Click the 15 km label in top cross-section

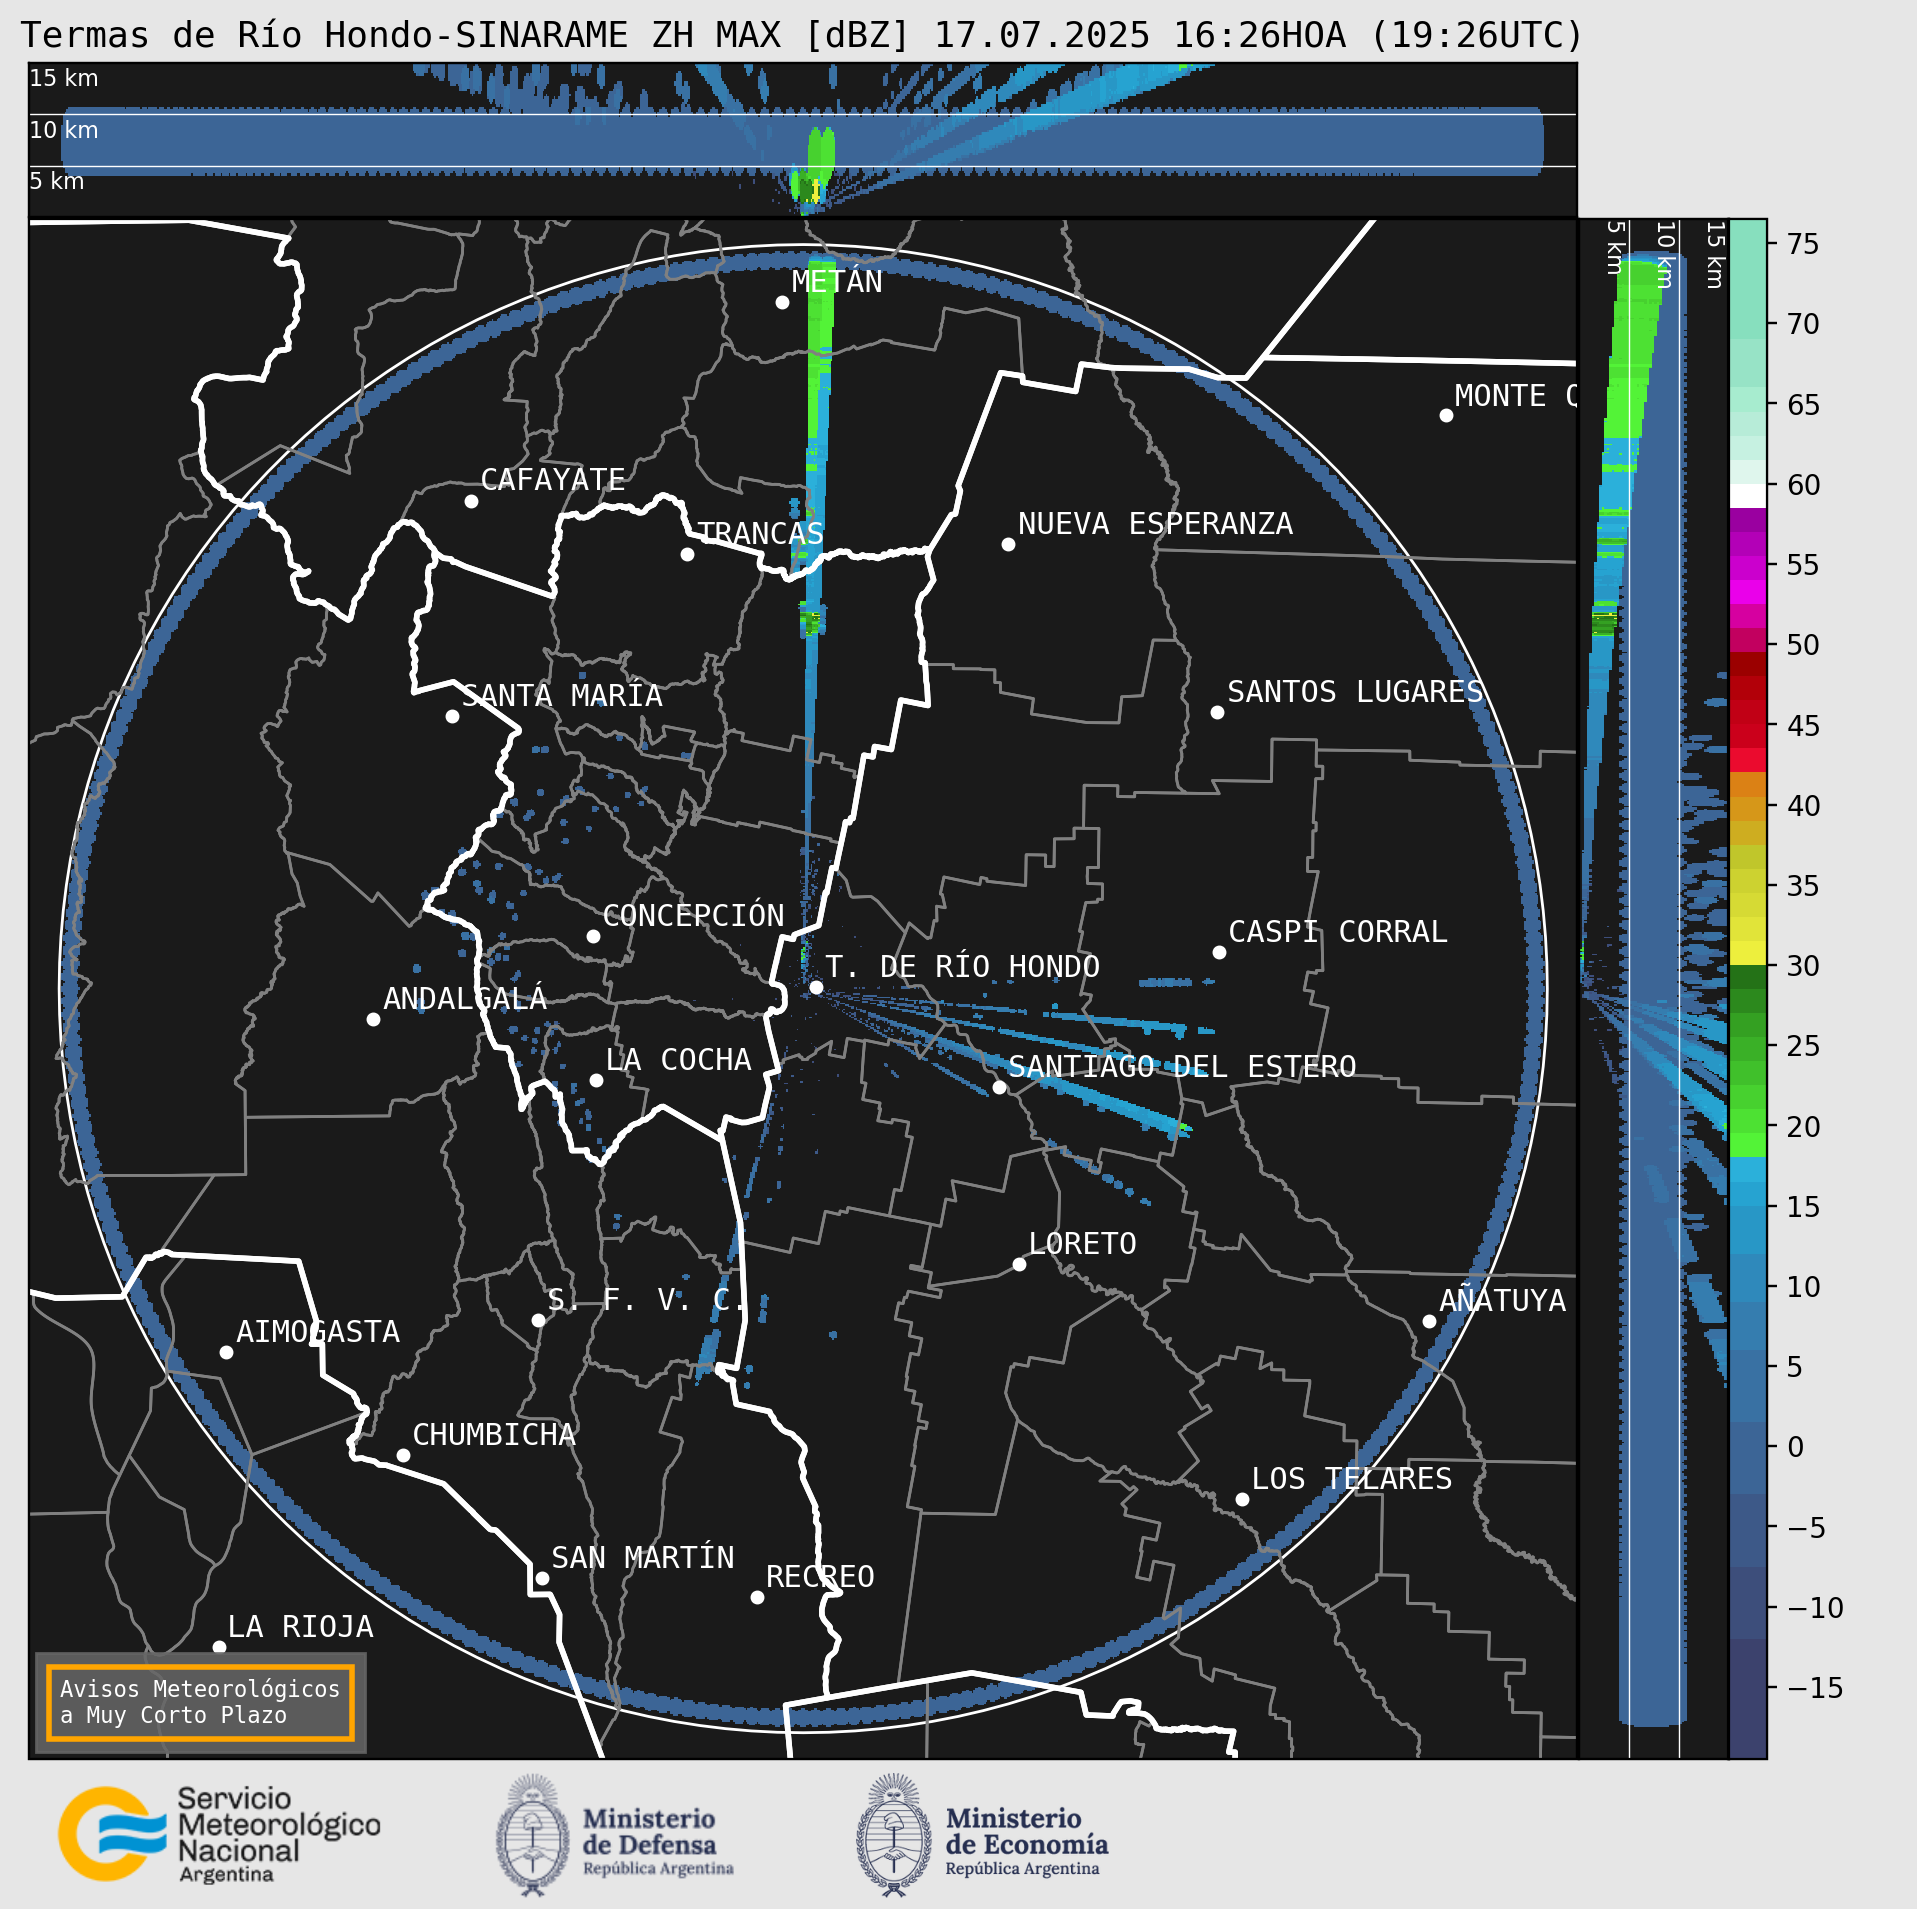[64, 78]
